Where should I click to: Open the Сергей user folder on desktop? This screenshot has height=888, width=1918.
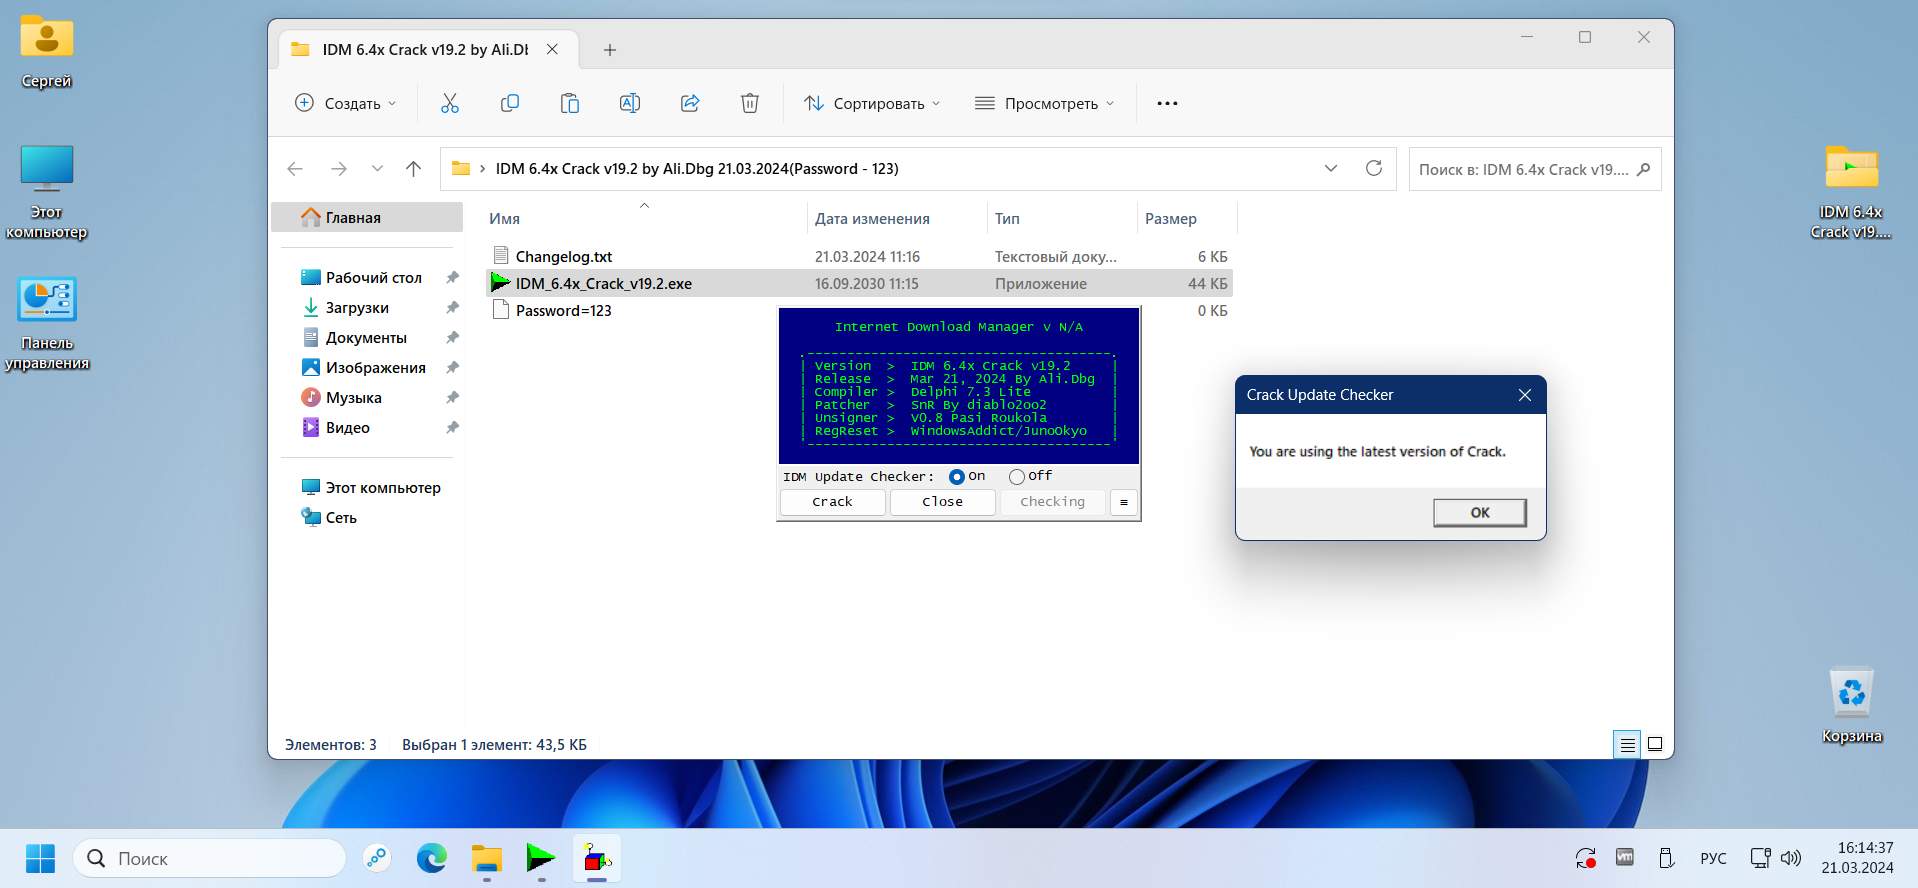[46, 52]
